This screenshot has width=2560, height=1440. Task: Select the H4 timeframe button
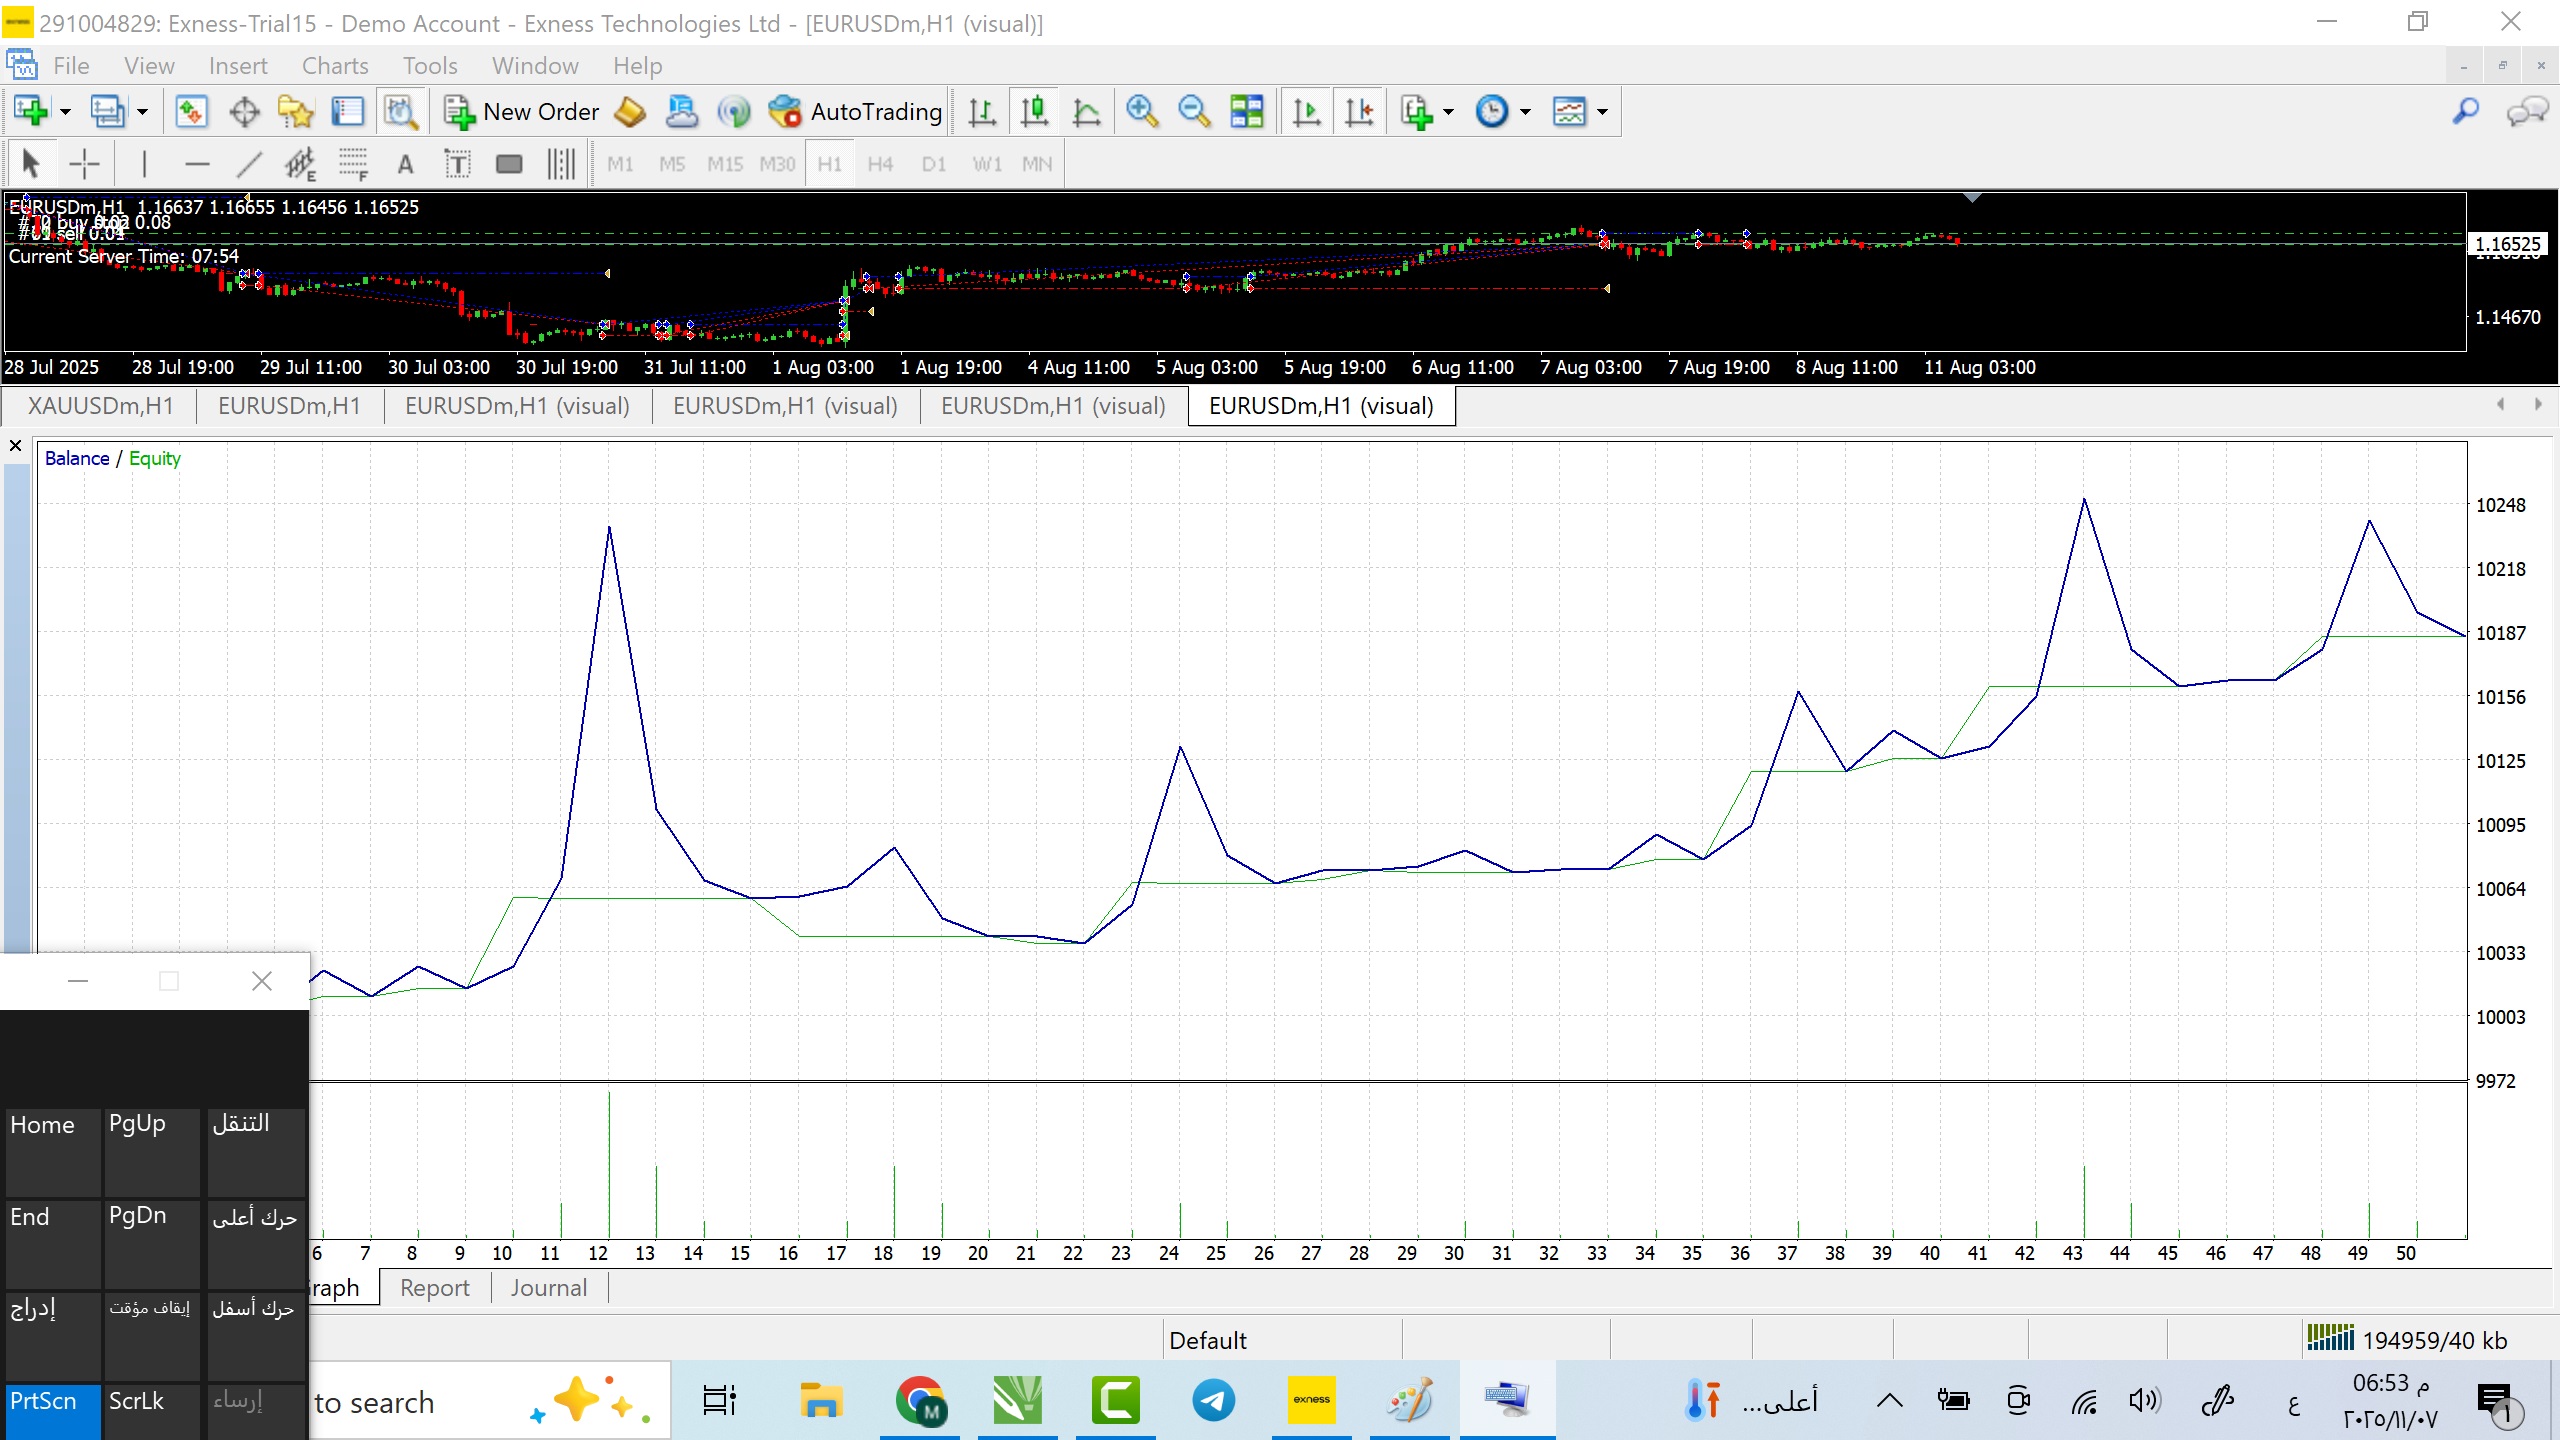pos(880,164)
